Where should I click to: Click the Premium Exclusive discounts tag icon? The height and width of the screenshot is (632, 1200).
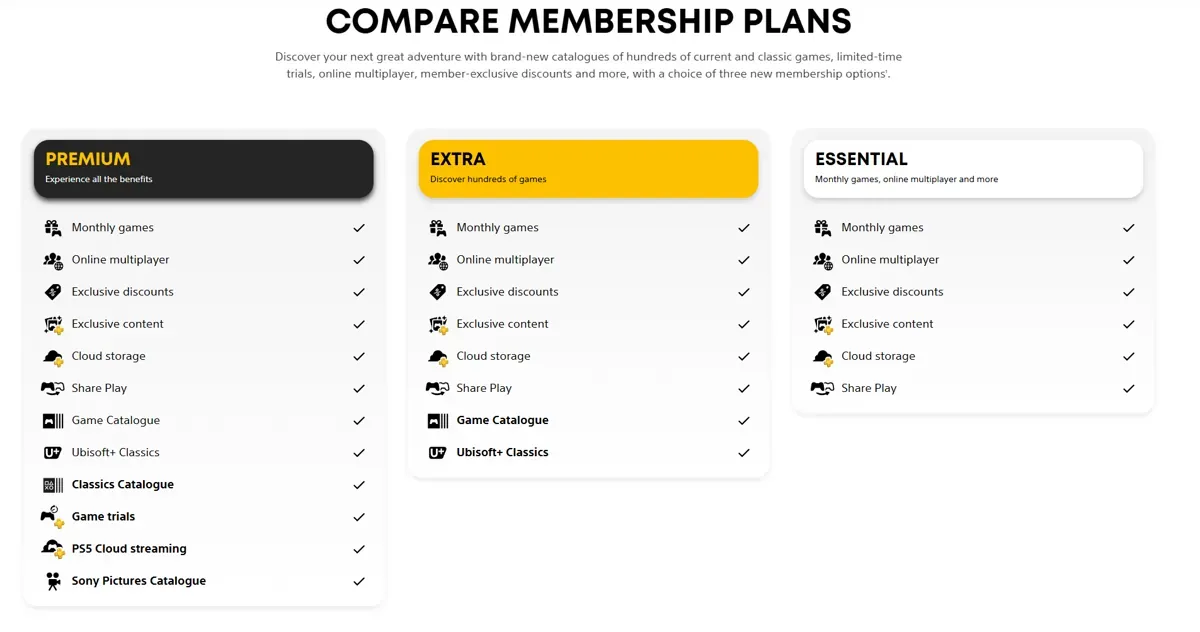(x=53, y=292)
